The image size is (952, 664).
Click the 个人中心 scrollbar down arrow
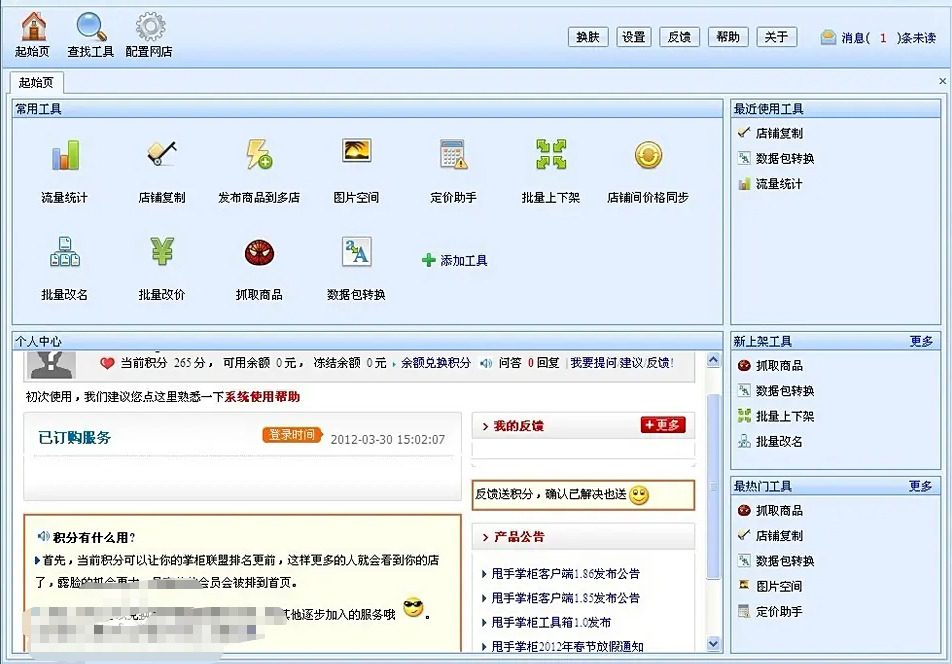(x=713, y=643)
